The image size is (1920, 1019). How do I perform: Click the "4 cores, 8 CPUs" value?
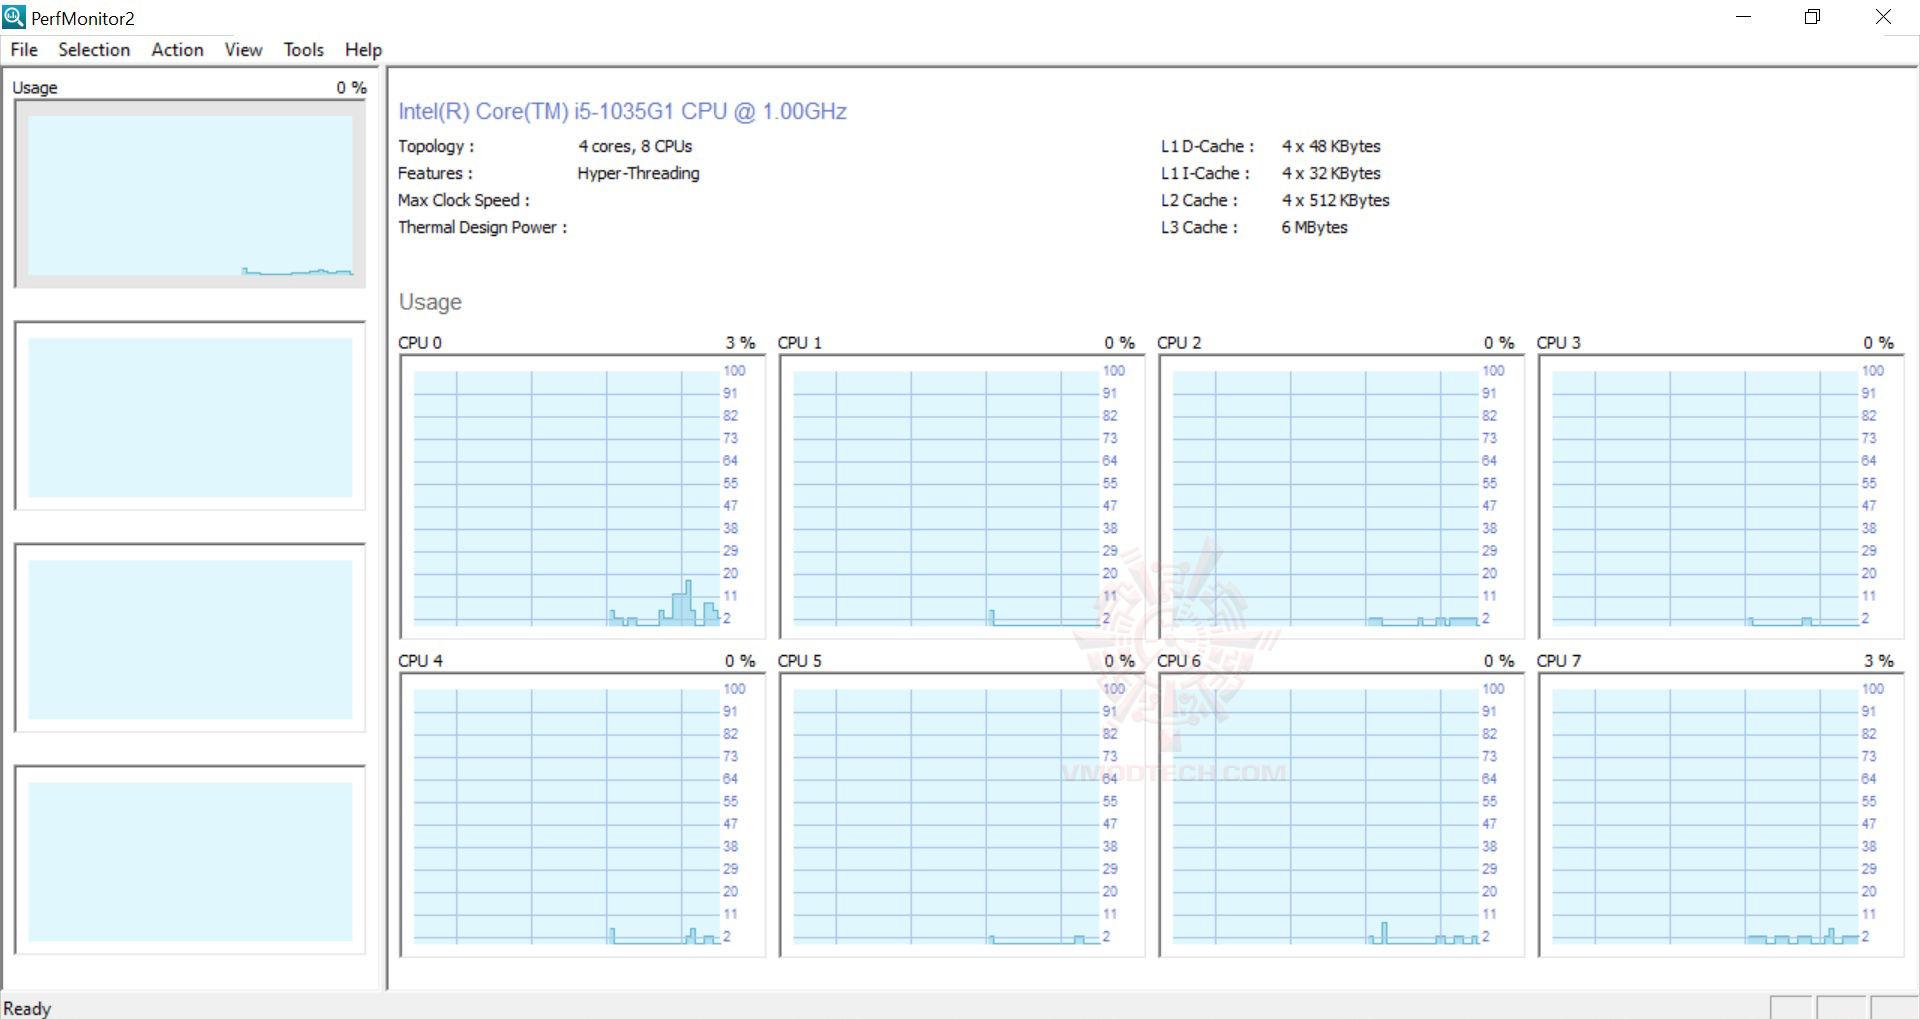coord(635,146)
